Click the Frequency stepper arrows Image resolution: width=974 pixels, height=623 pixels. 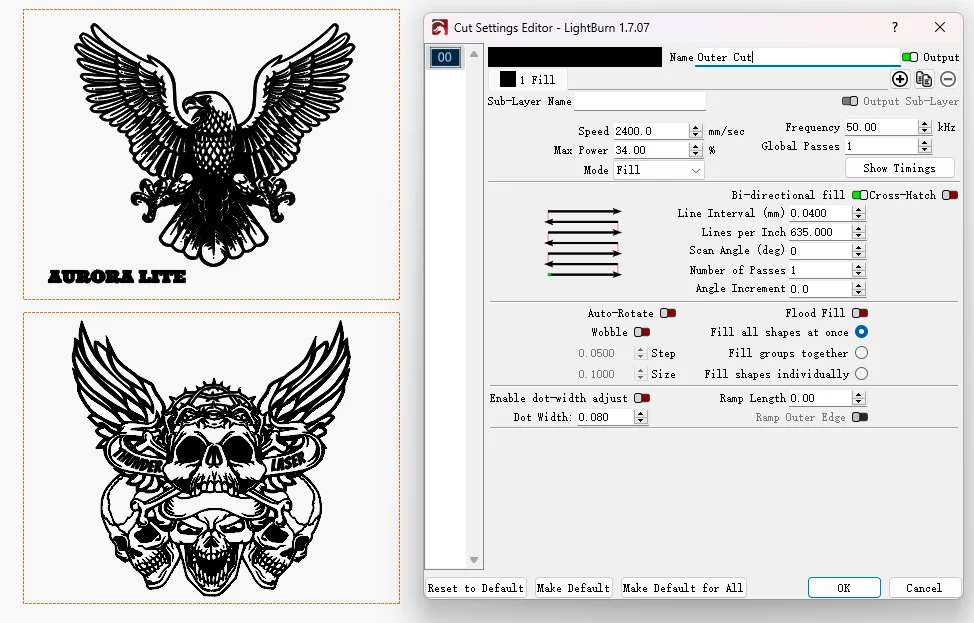pos(924,127)
